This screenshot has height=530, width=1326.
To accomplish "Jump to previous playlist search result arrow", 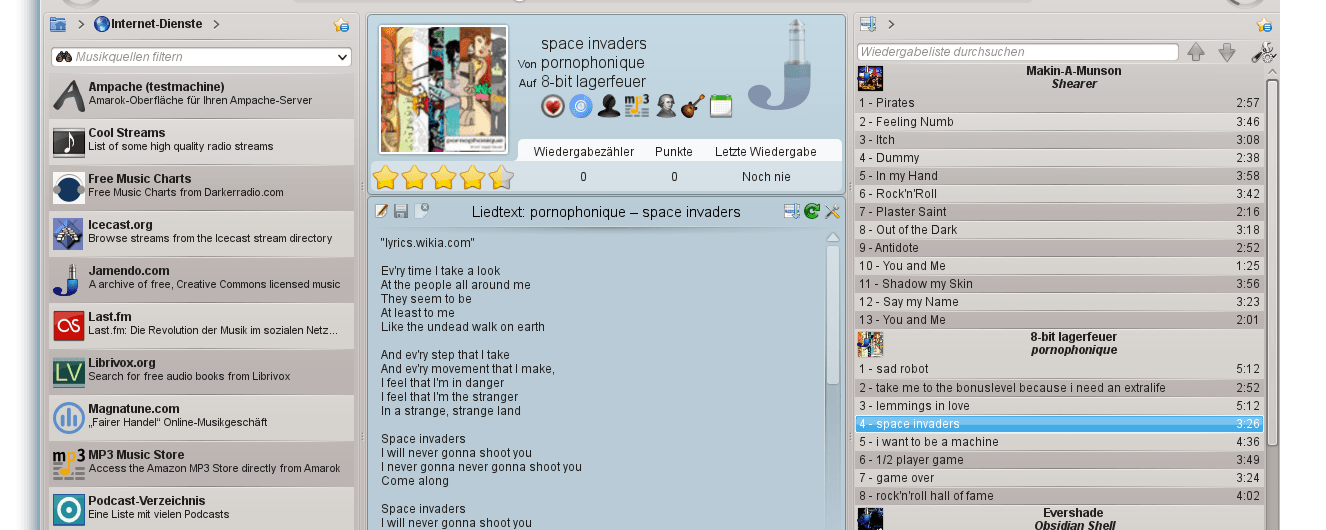I will click(1196, 52).
